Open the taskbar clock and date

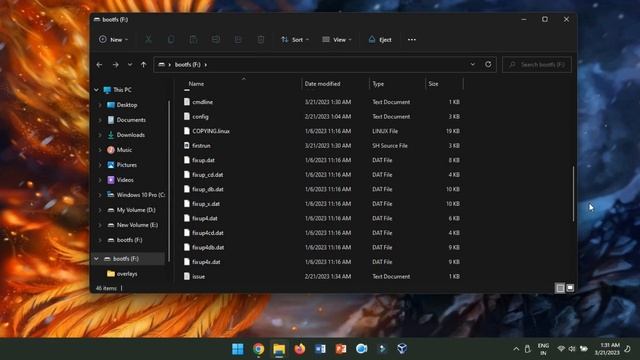(607, 349)
